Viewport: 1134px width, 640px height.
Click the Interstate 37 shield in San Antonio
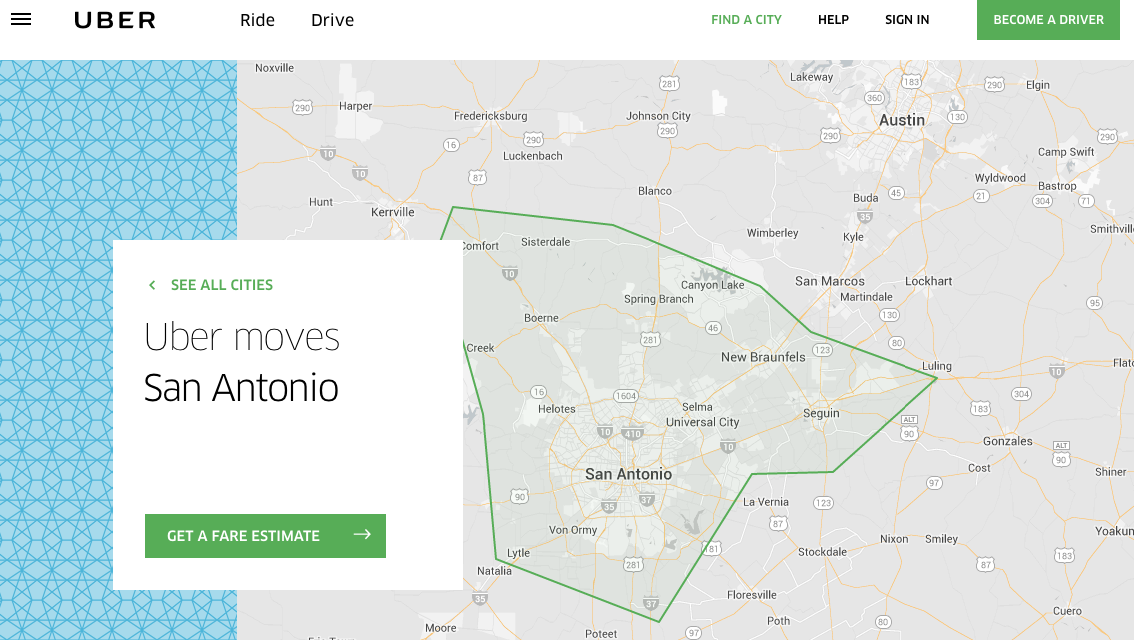pyautogui.click(x=647, y=500)
